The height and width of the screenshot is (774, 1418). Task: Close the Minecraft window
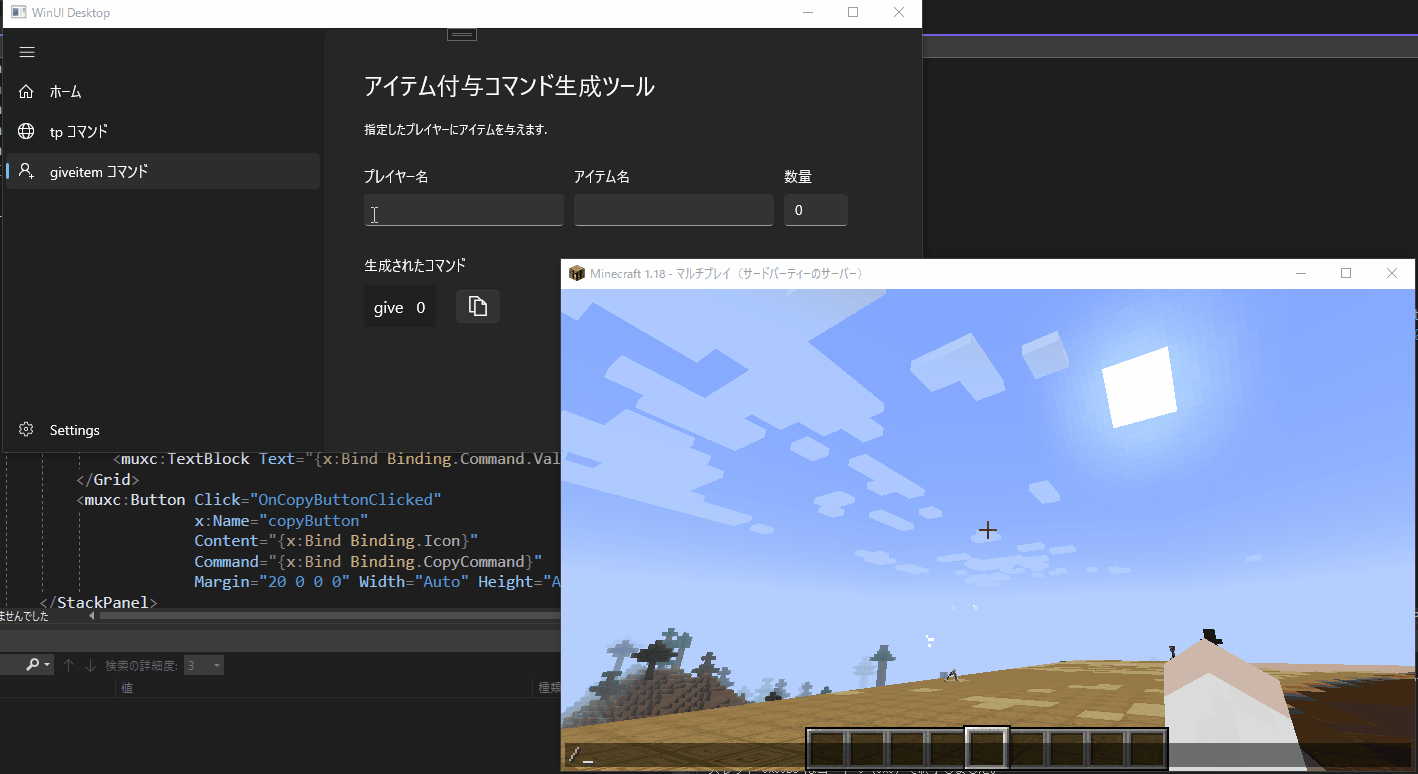[1392, 273]
